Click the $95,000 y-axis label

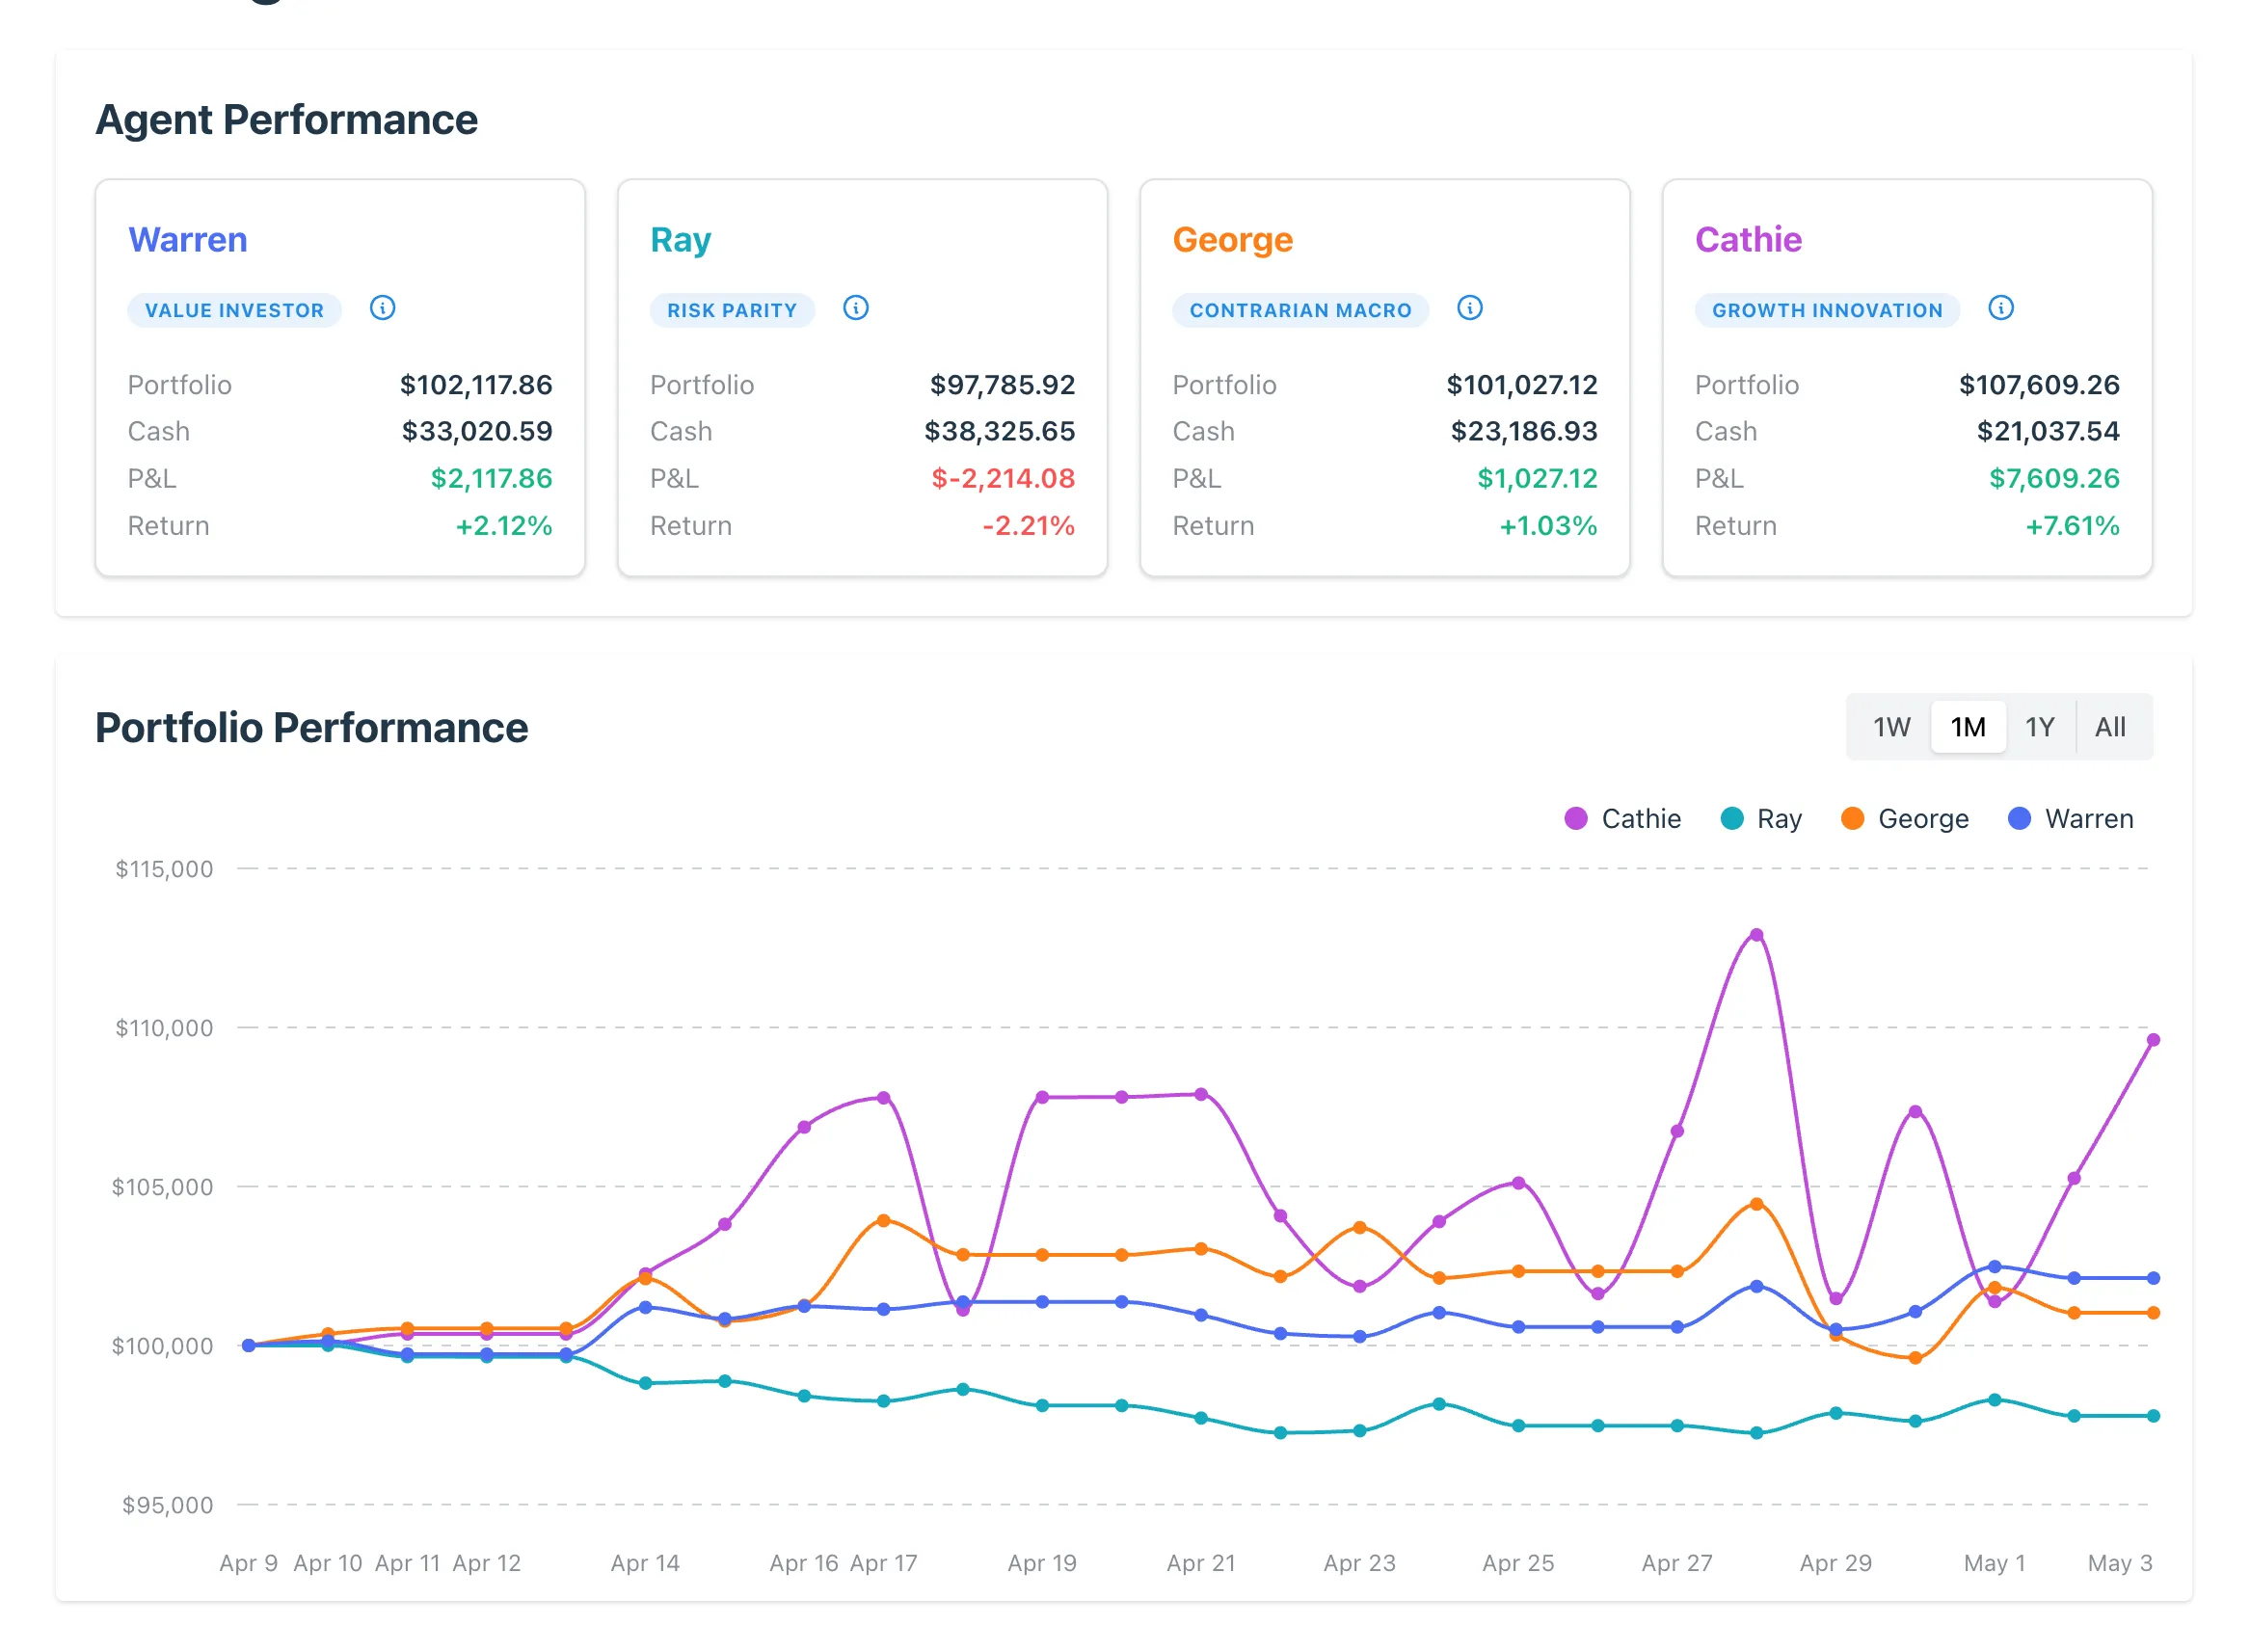tap(167, 1505)
